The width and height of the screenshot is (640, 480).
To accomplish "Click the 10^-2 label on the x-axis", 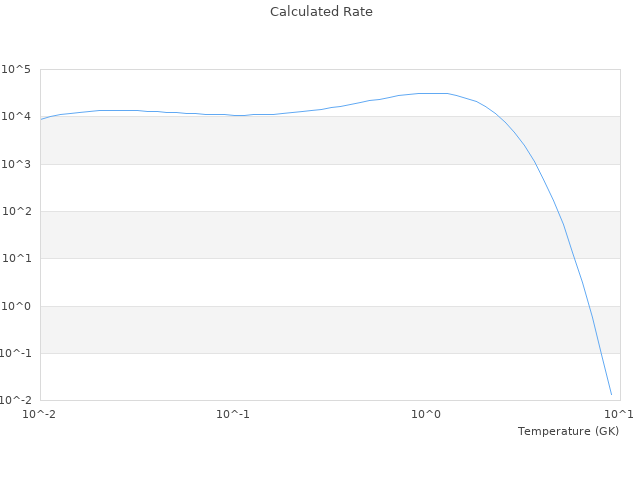I will coord(40,414).
